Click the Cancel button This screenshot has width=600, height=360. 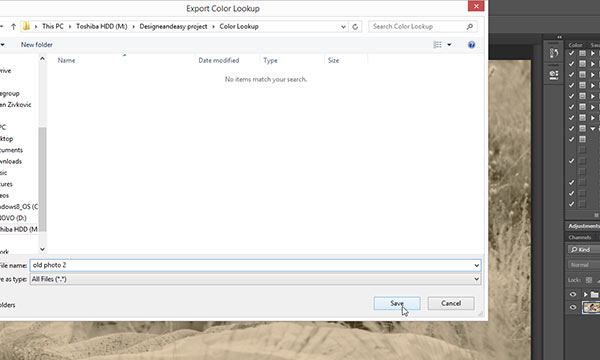pos(451,303)
